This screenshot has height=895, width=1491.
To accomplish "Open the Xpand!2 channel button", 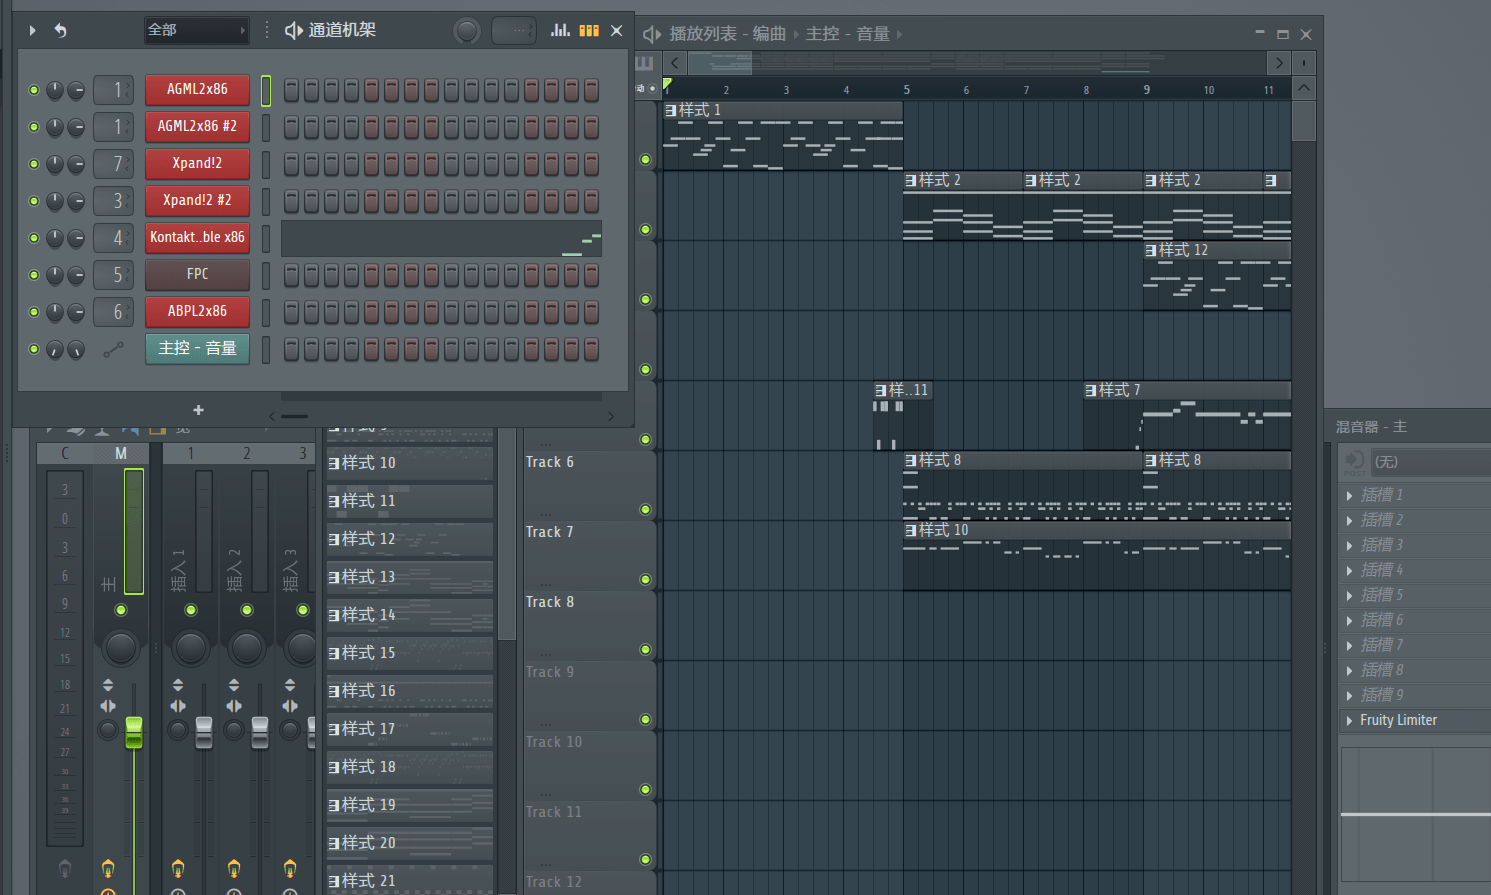I will 197,164.
